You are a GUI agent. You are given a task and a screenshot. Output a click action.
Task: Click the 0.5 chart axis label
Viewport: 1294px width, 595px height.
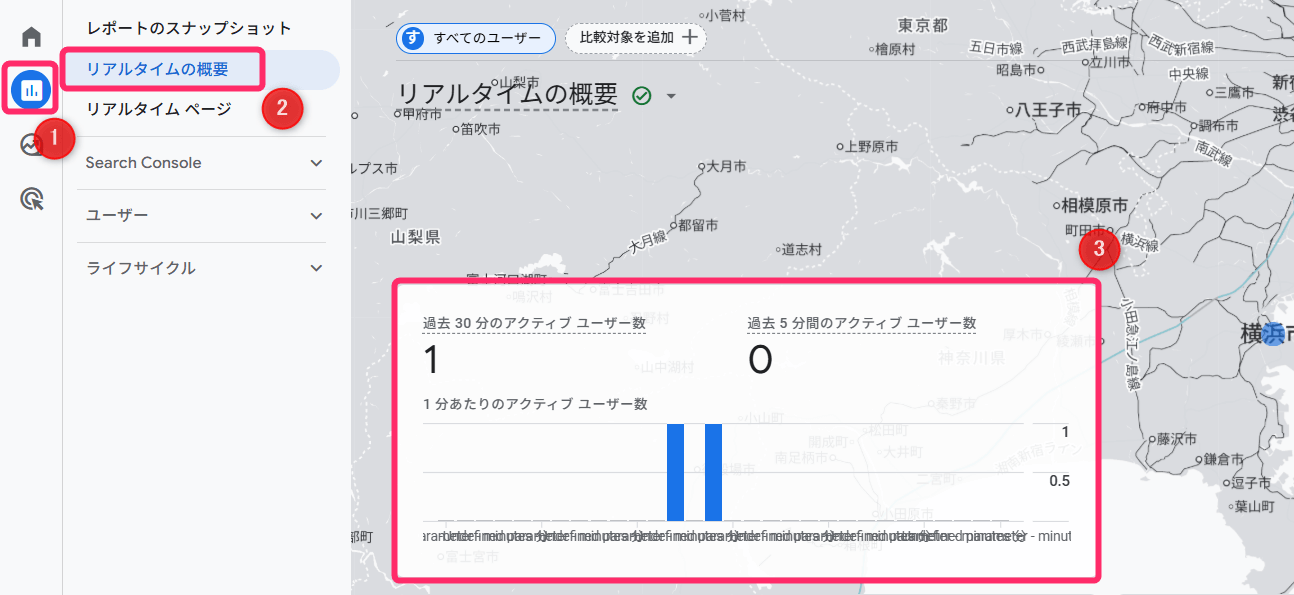click(1059, 481)
